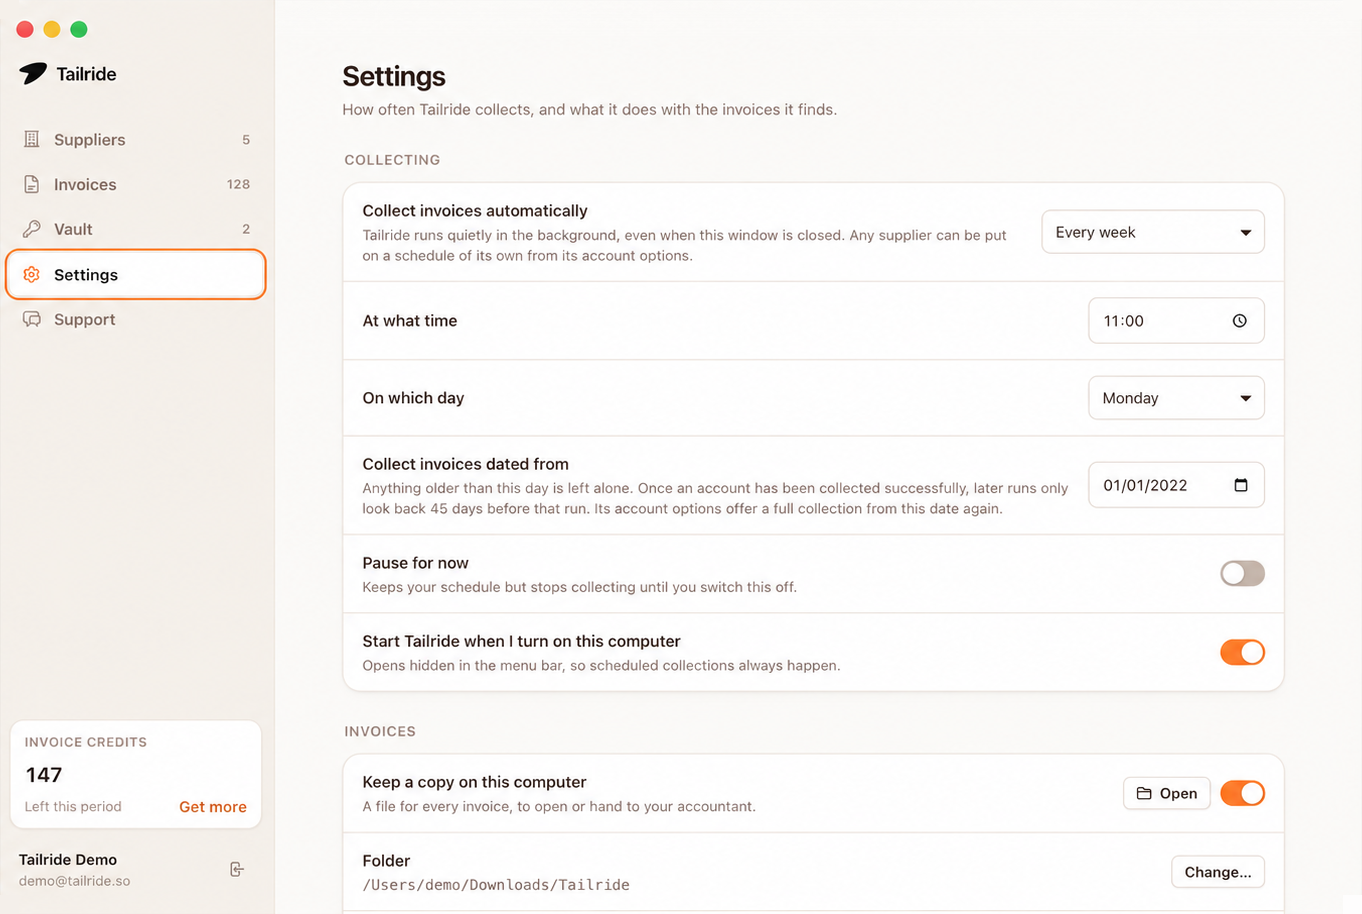
Task: Click the Tailride Demo account name
Action: click(x=68, y=859)
